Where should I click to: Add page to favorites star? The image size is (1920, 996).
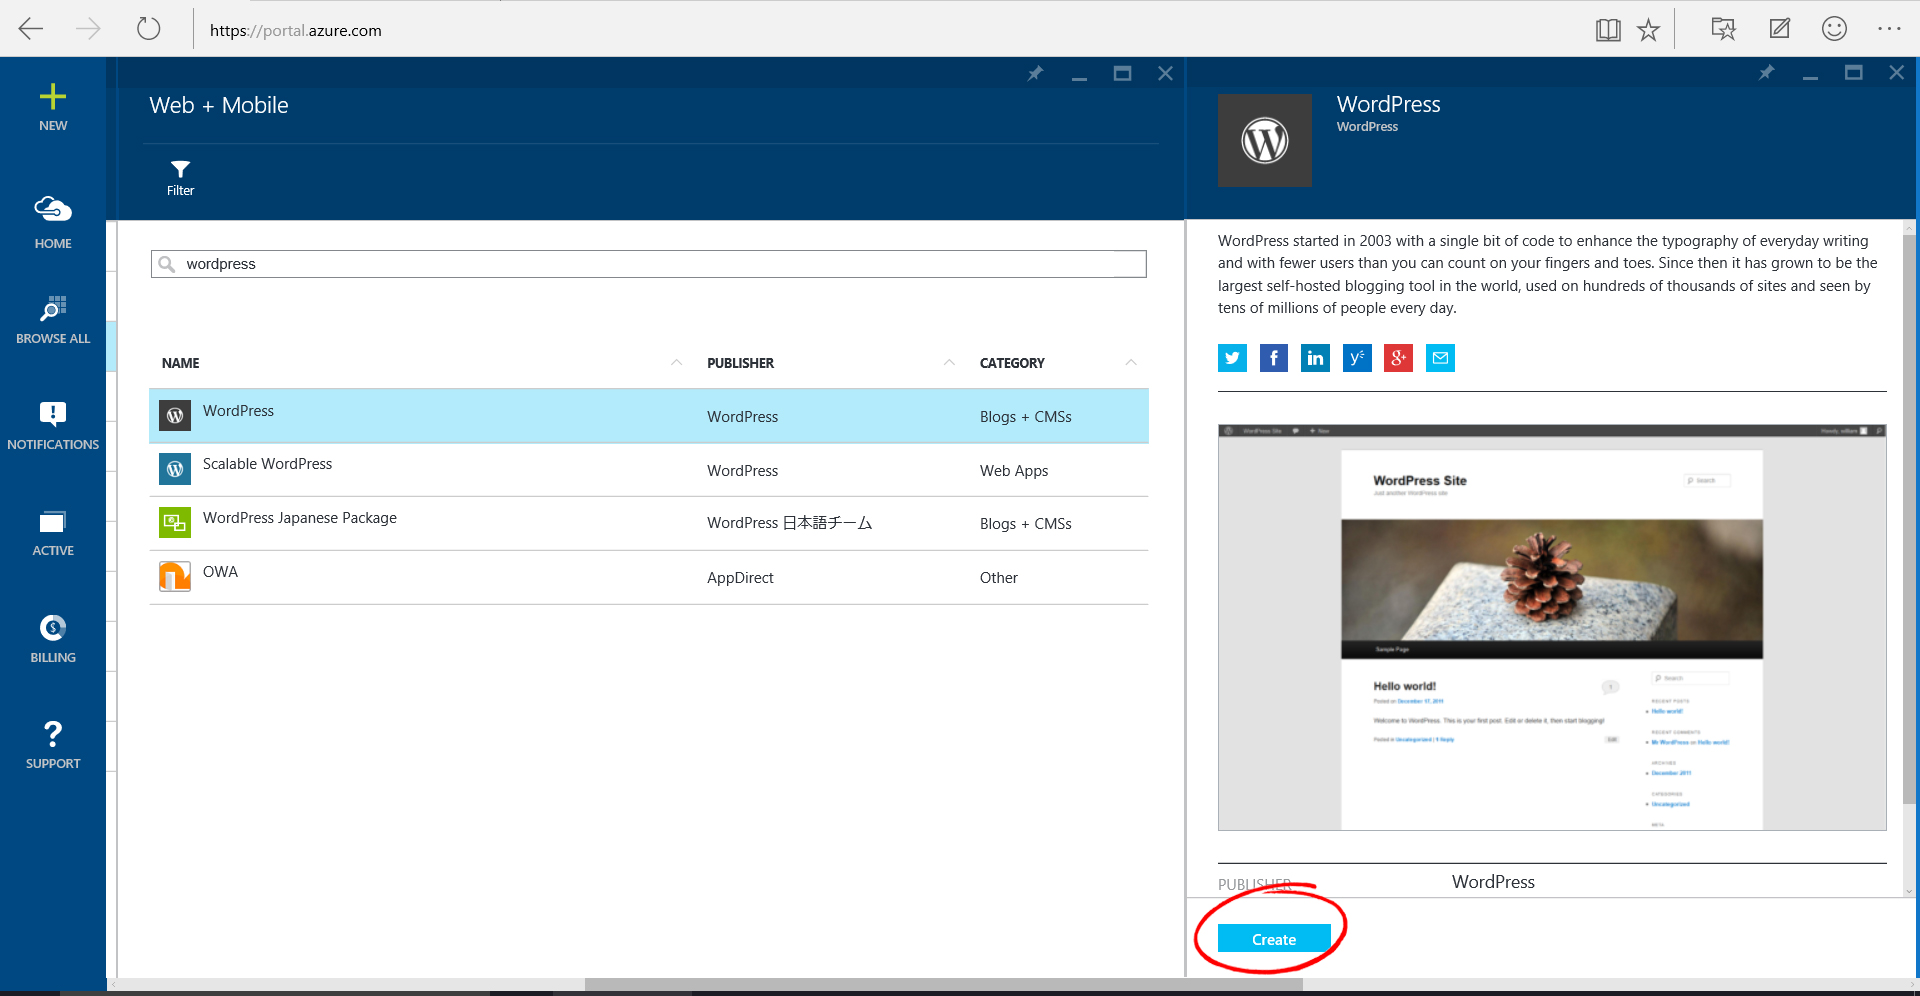[x=1648, y=30]
